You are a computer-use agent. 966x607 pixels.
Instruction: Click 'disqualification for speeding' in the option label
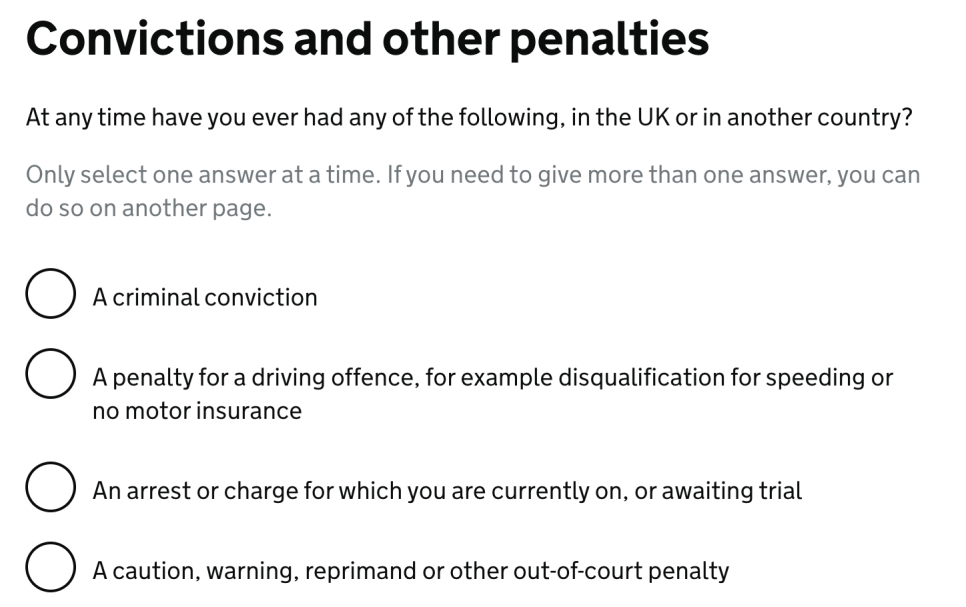[690, 378]
